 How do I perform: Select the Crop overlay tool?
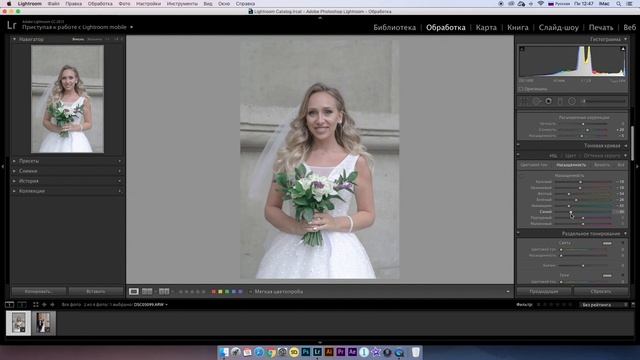524,101
